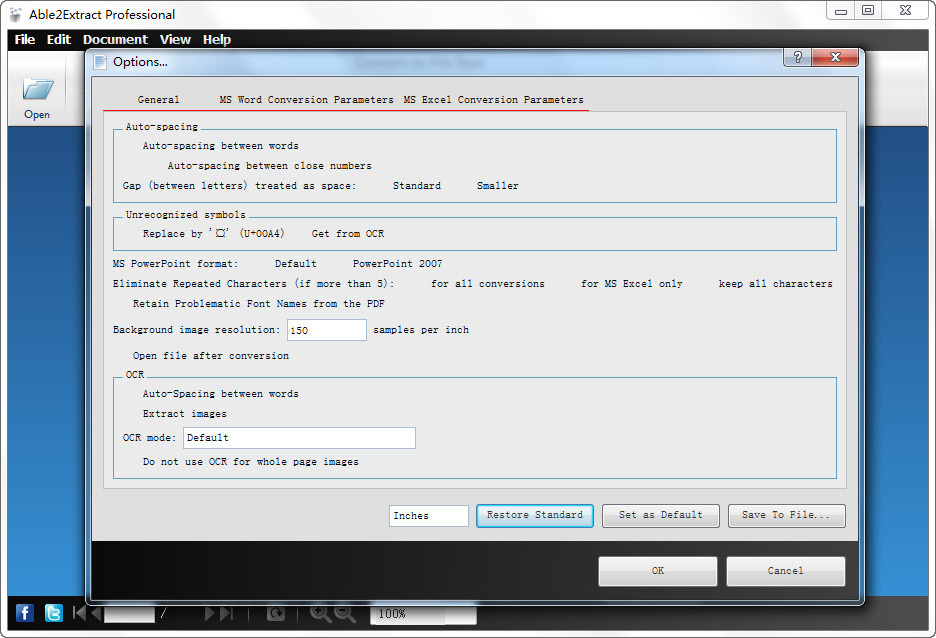Viewport: 936px width, 638px height.
Task: Click the Able2Extract application title icon
Action: click(16, 14)
